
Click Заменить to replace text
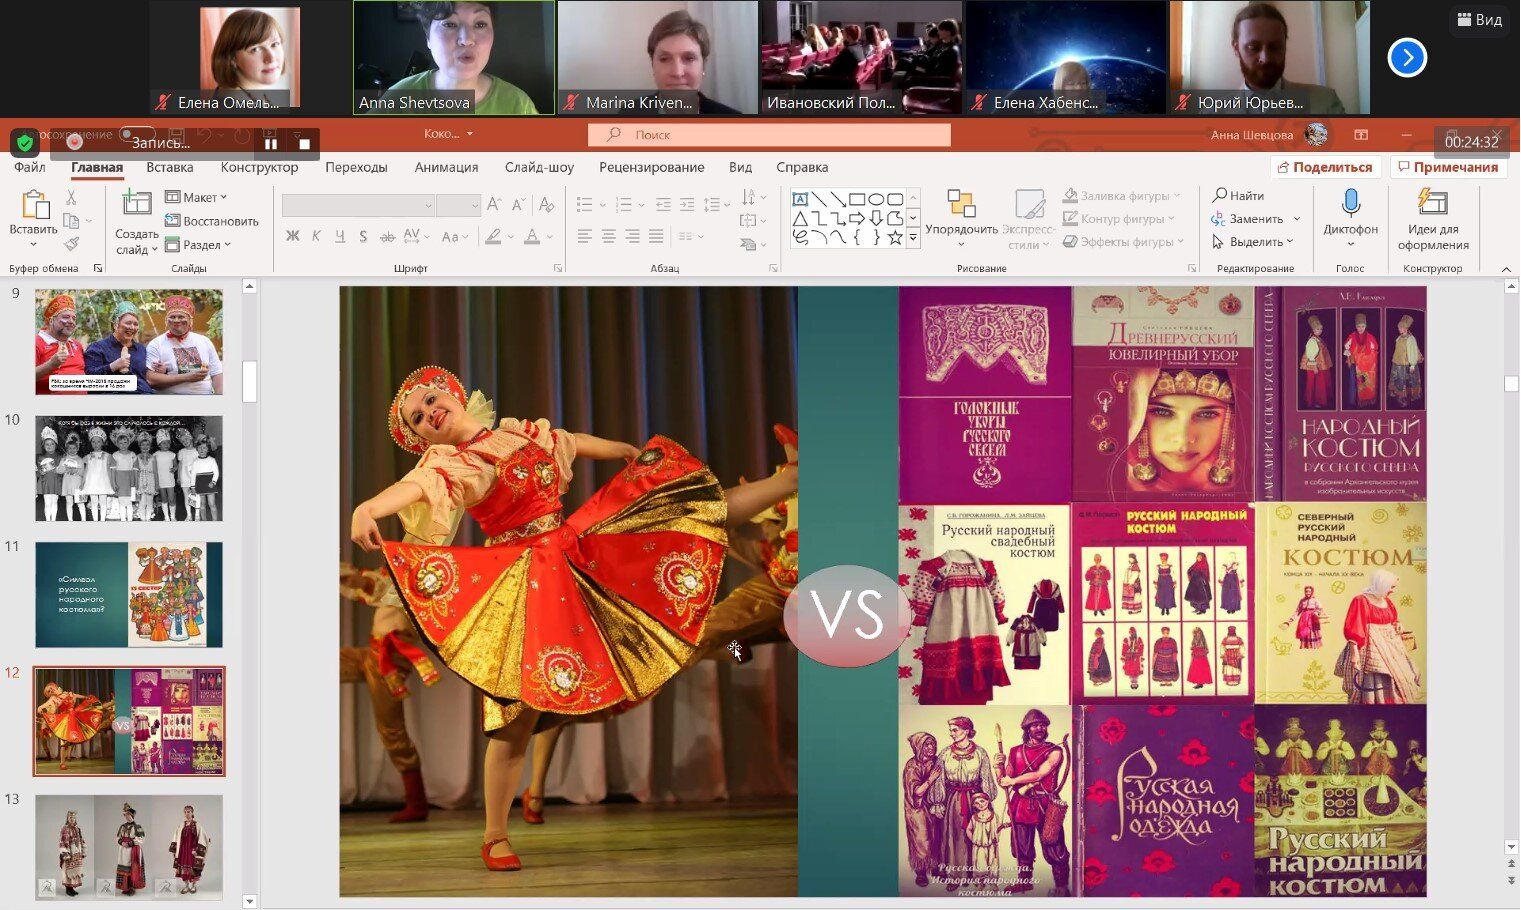(x=1256, y=219)
